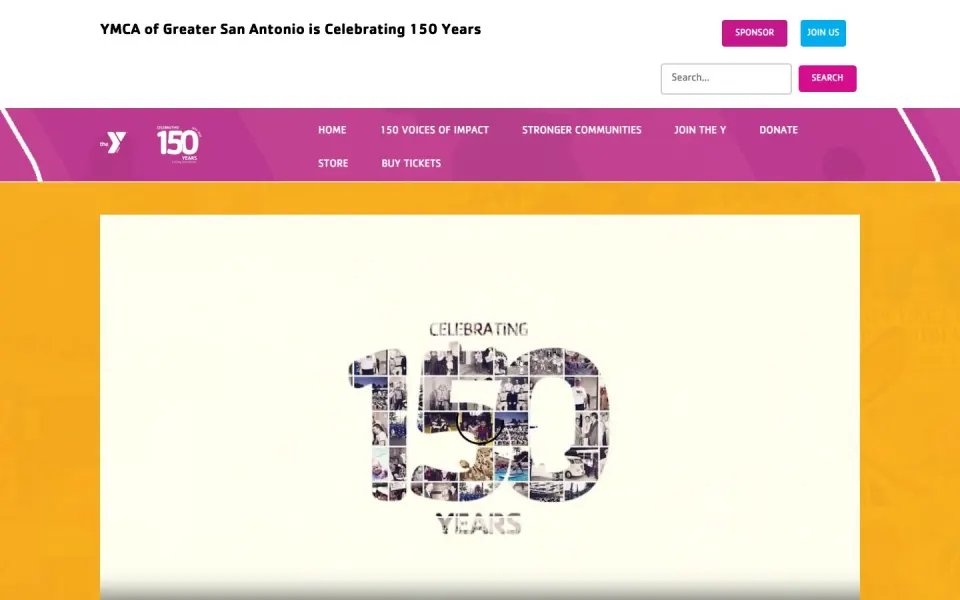Select the Buy Tickets menu item

[x=411, y=163]
